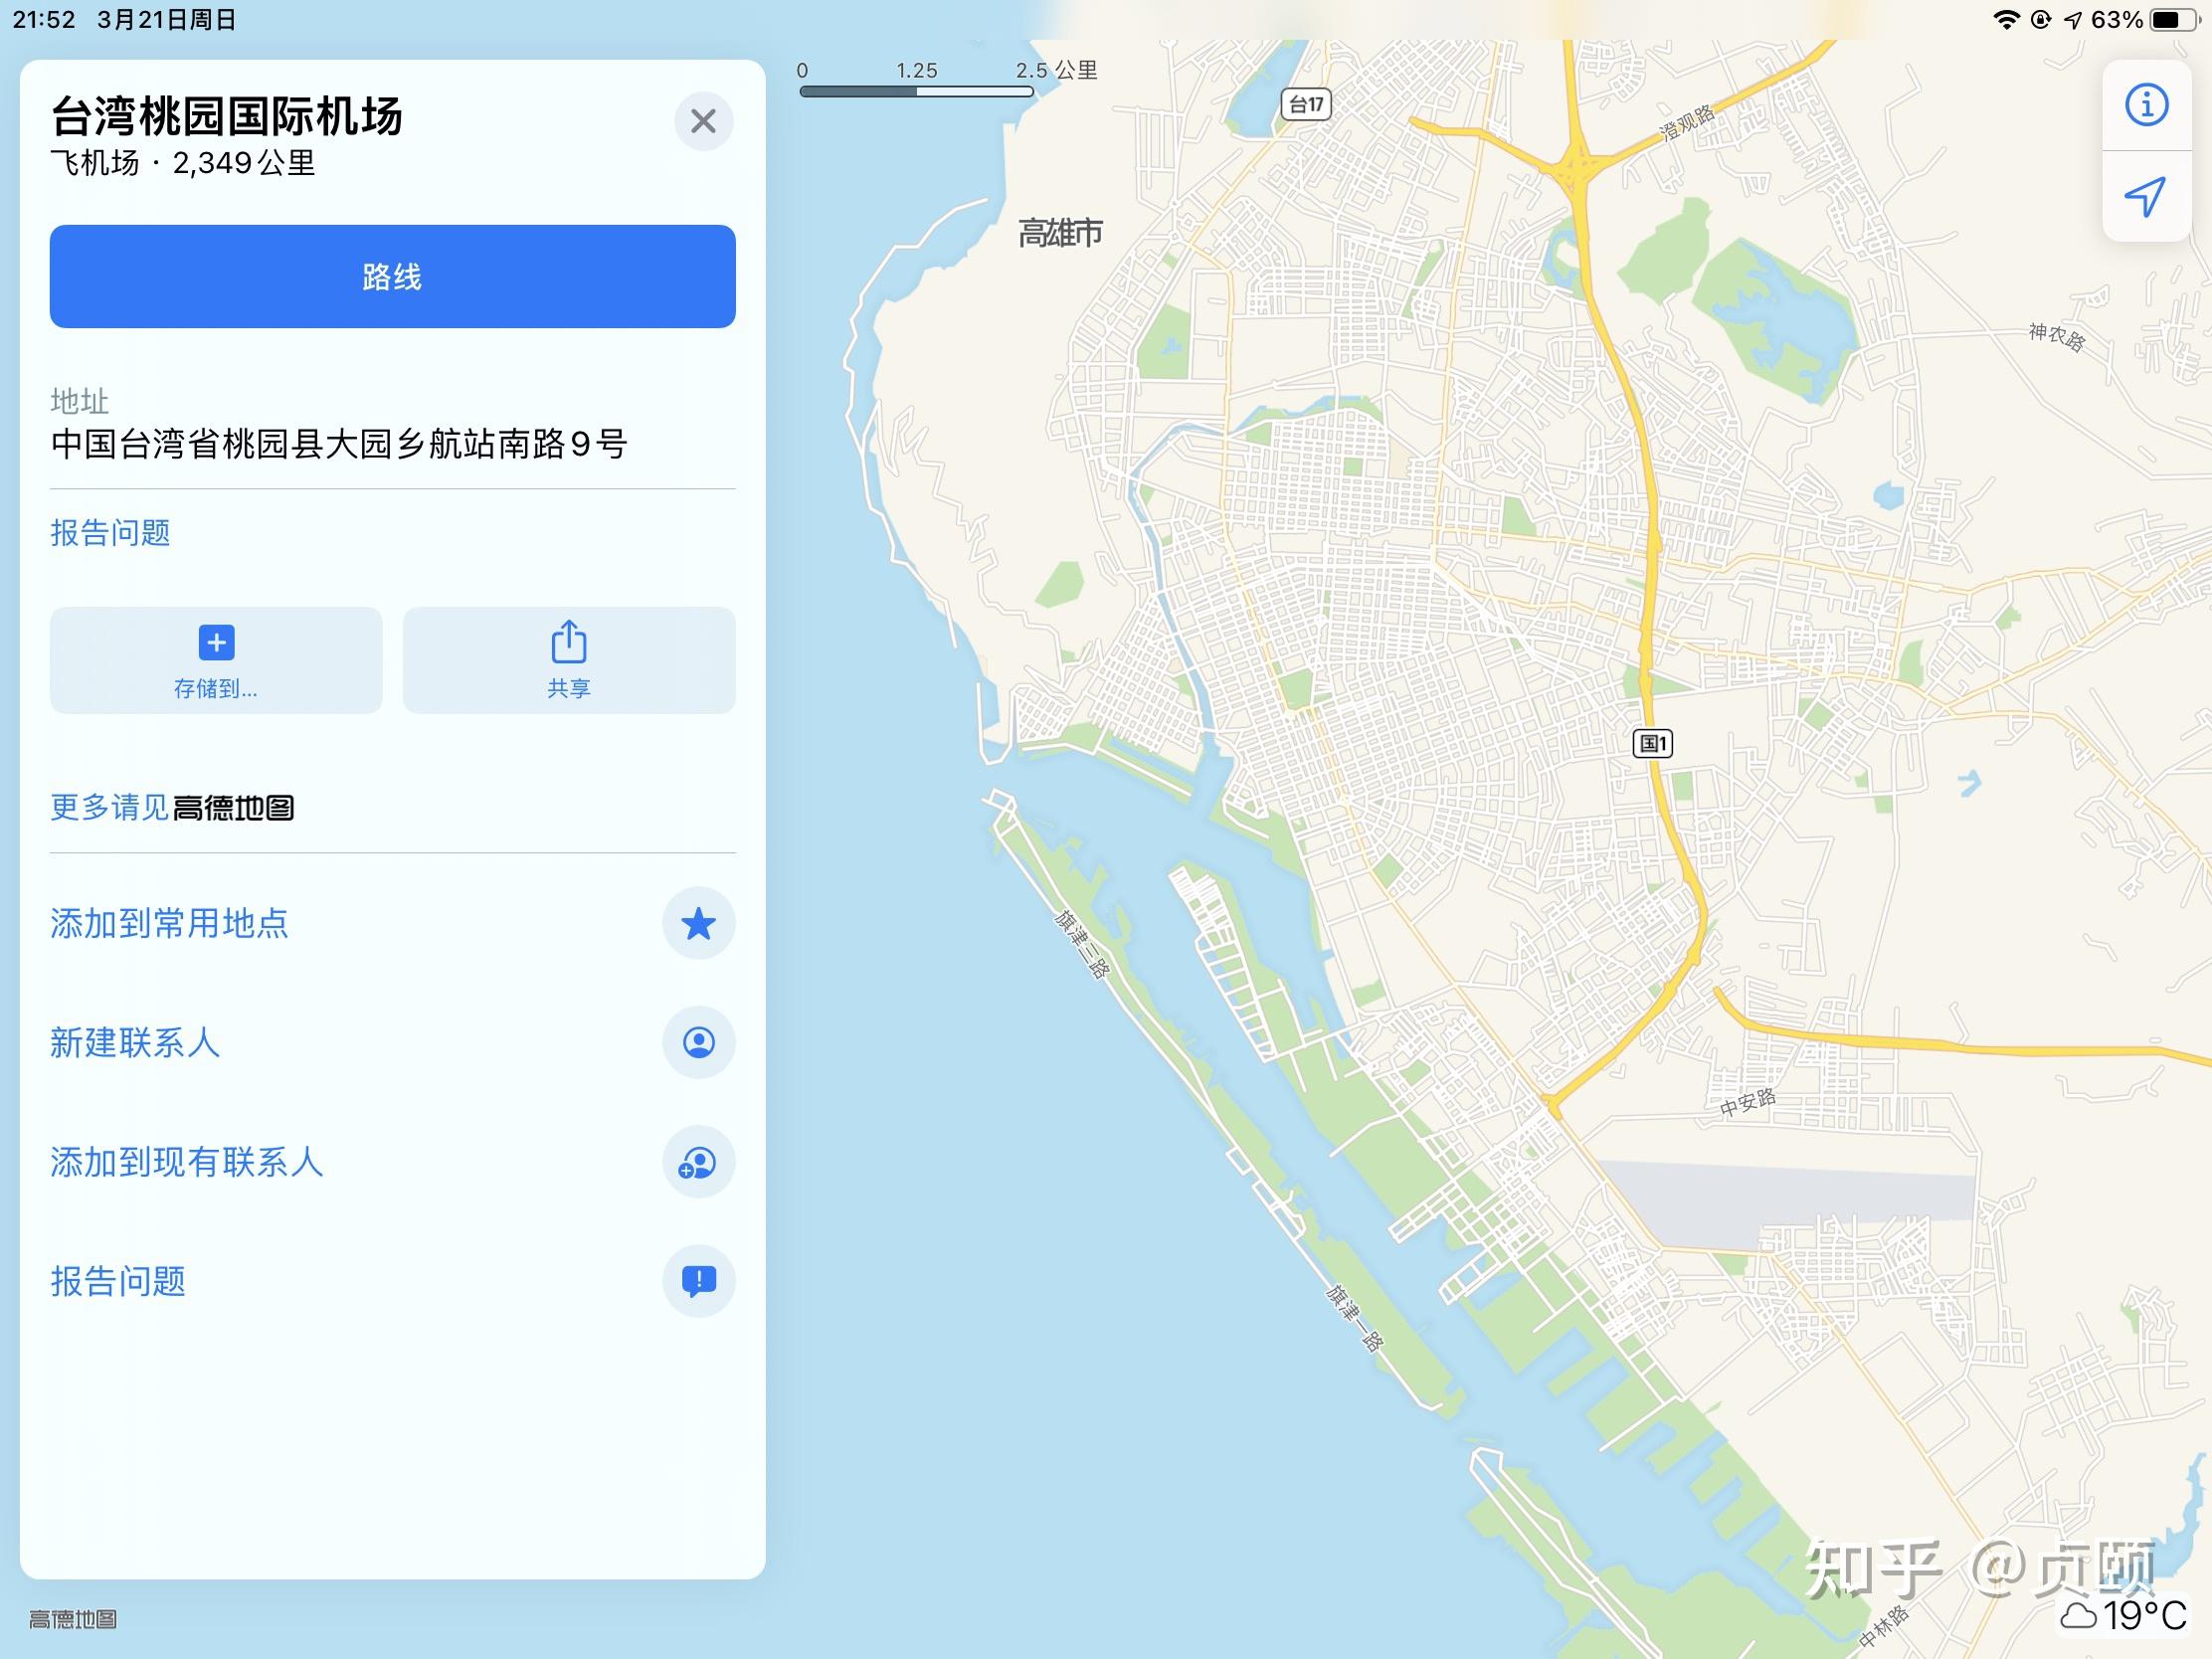Open map info settings icon
The width and height of the screenshot is (2212, 1659).
[2146, 105]
